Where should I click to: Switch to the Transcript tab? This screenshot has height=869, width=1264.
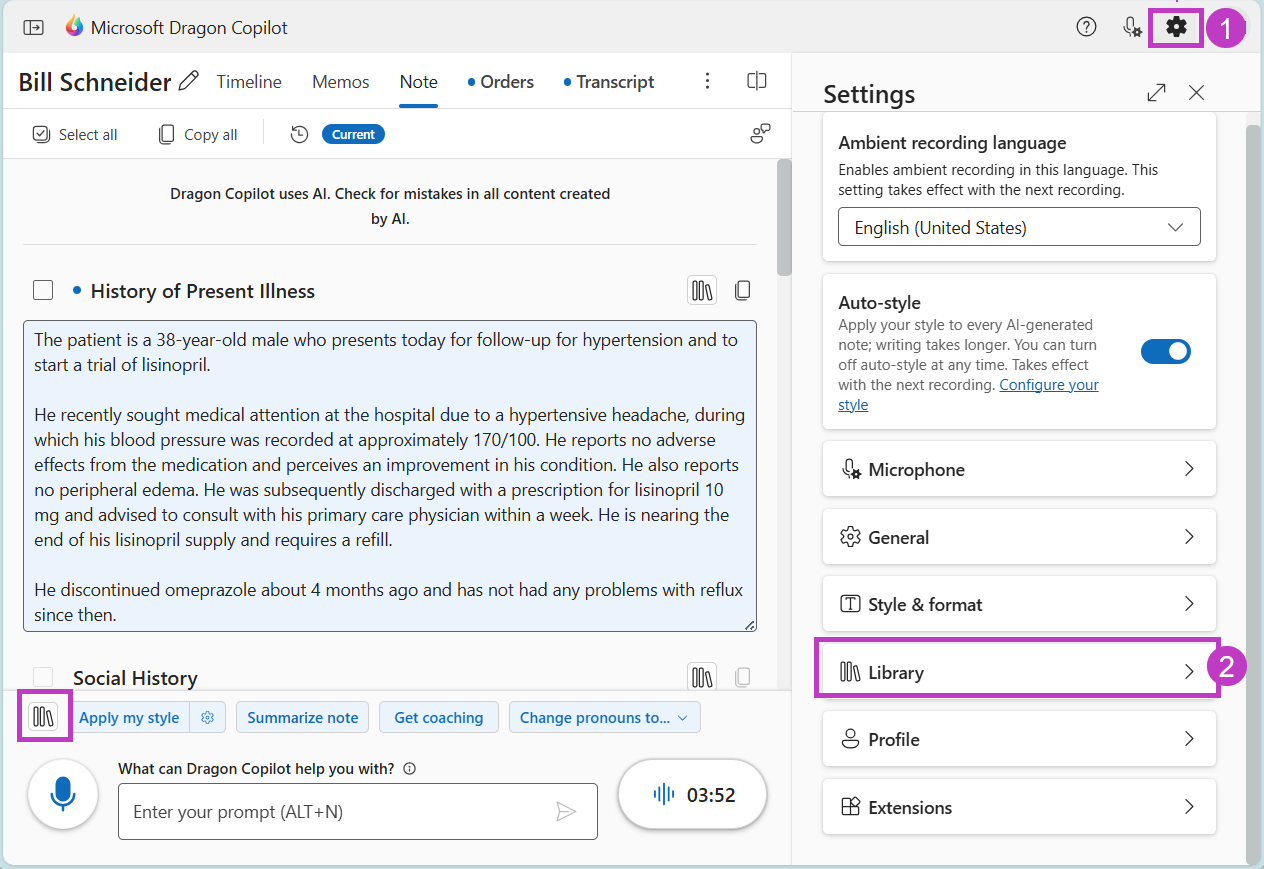tap(609, 82)
